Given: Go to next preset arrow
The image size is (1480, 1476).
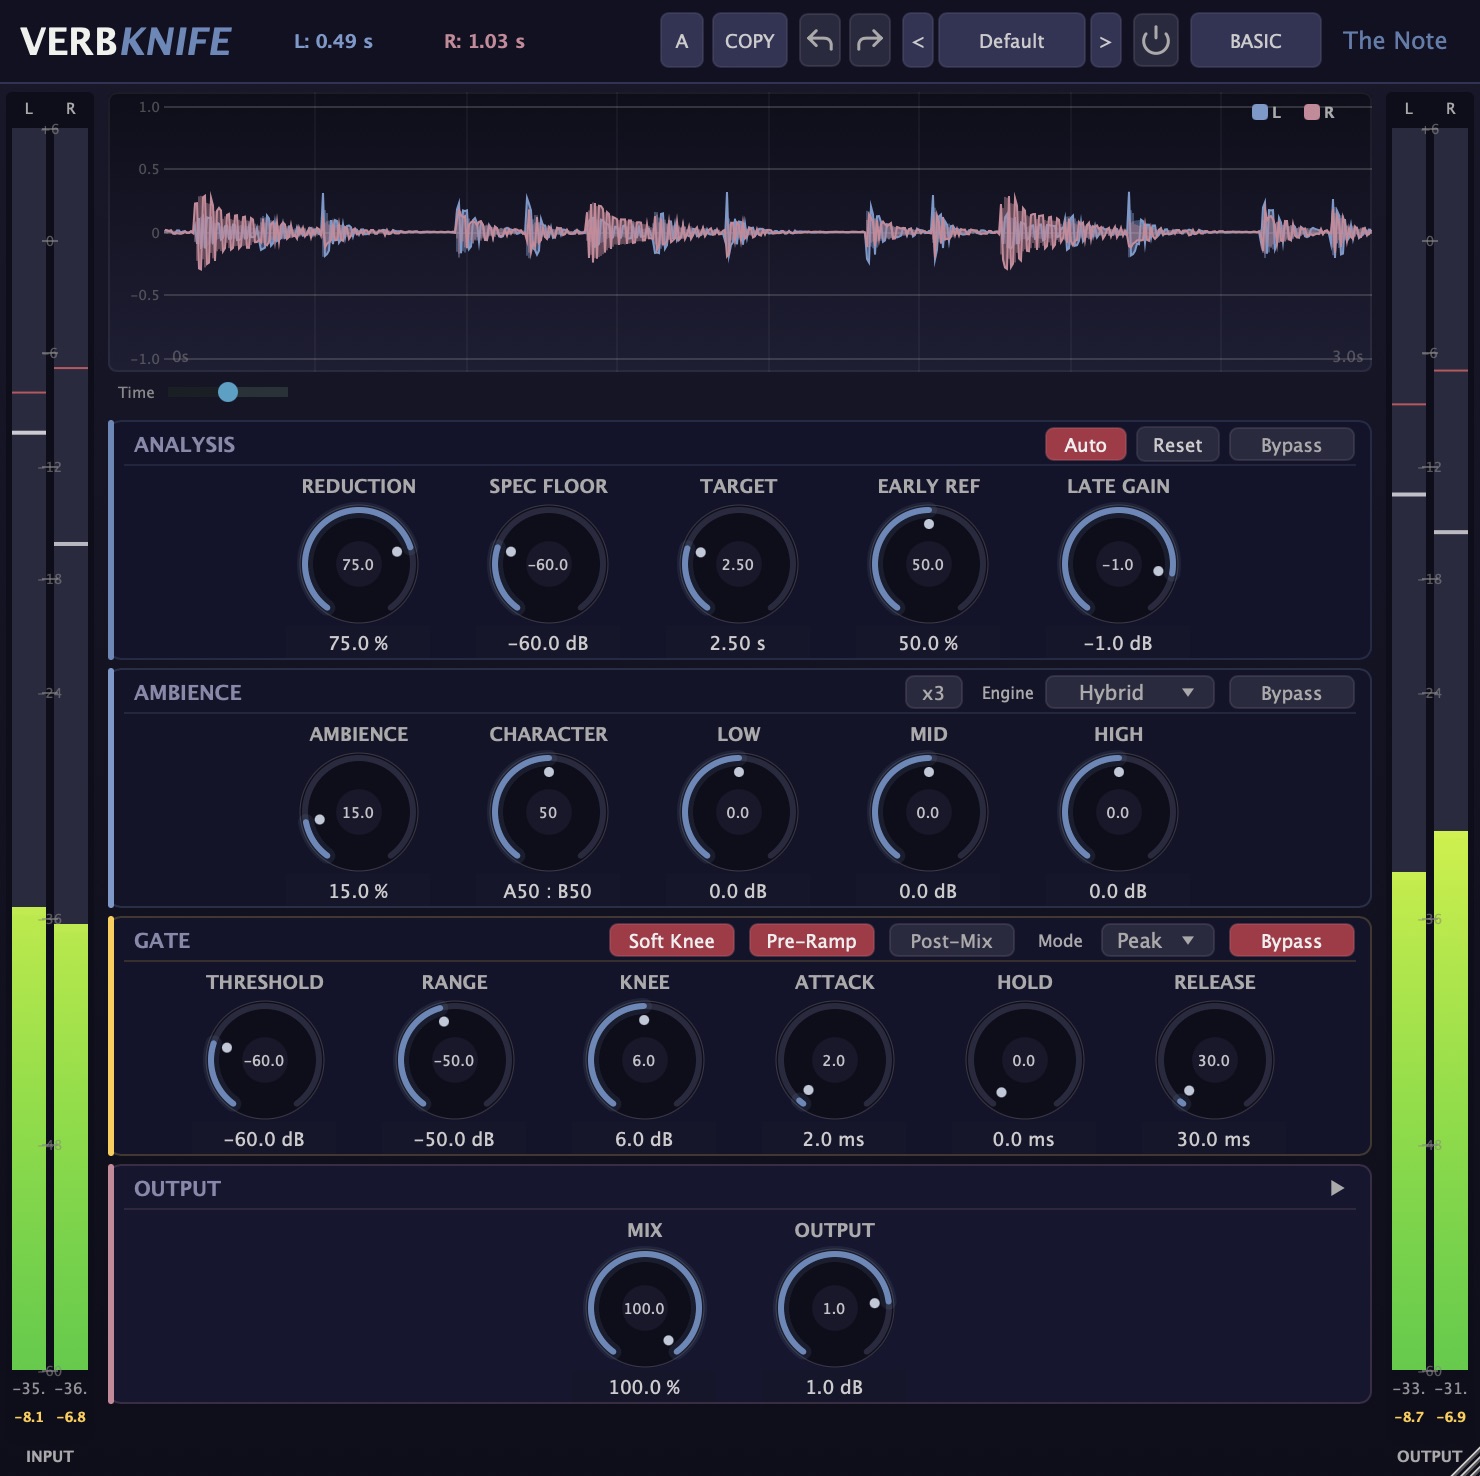Looking at the screenshot, I should tap(1105, 41).
